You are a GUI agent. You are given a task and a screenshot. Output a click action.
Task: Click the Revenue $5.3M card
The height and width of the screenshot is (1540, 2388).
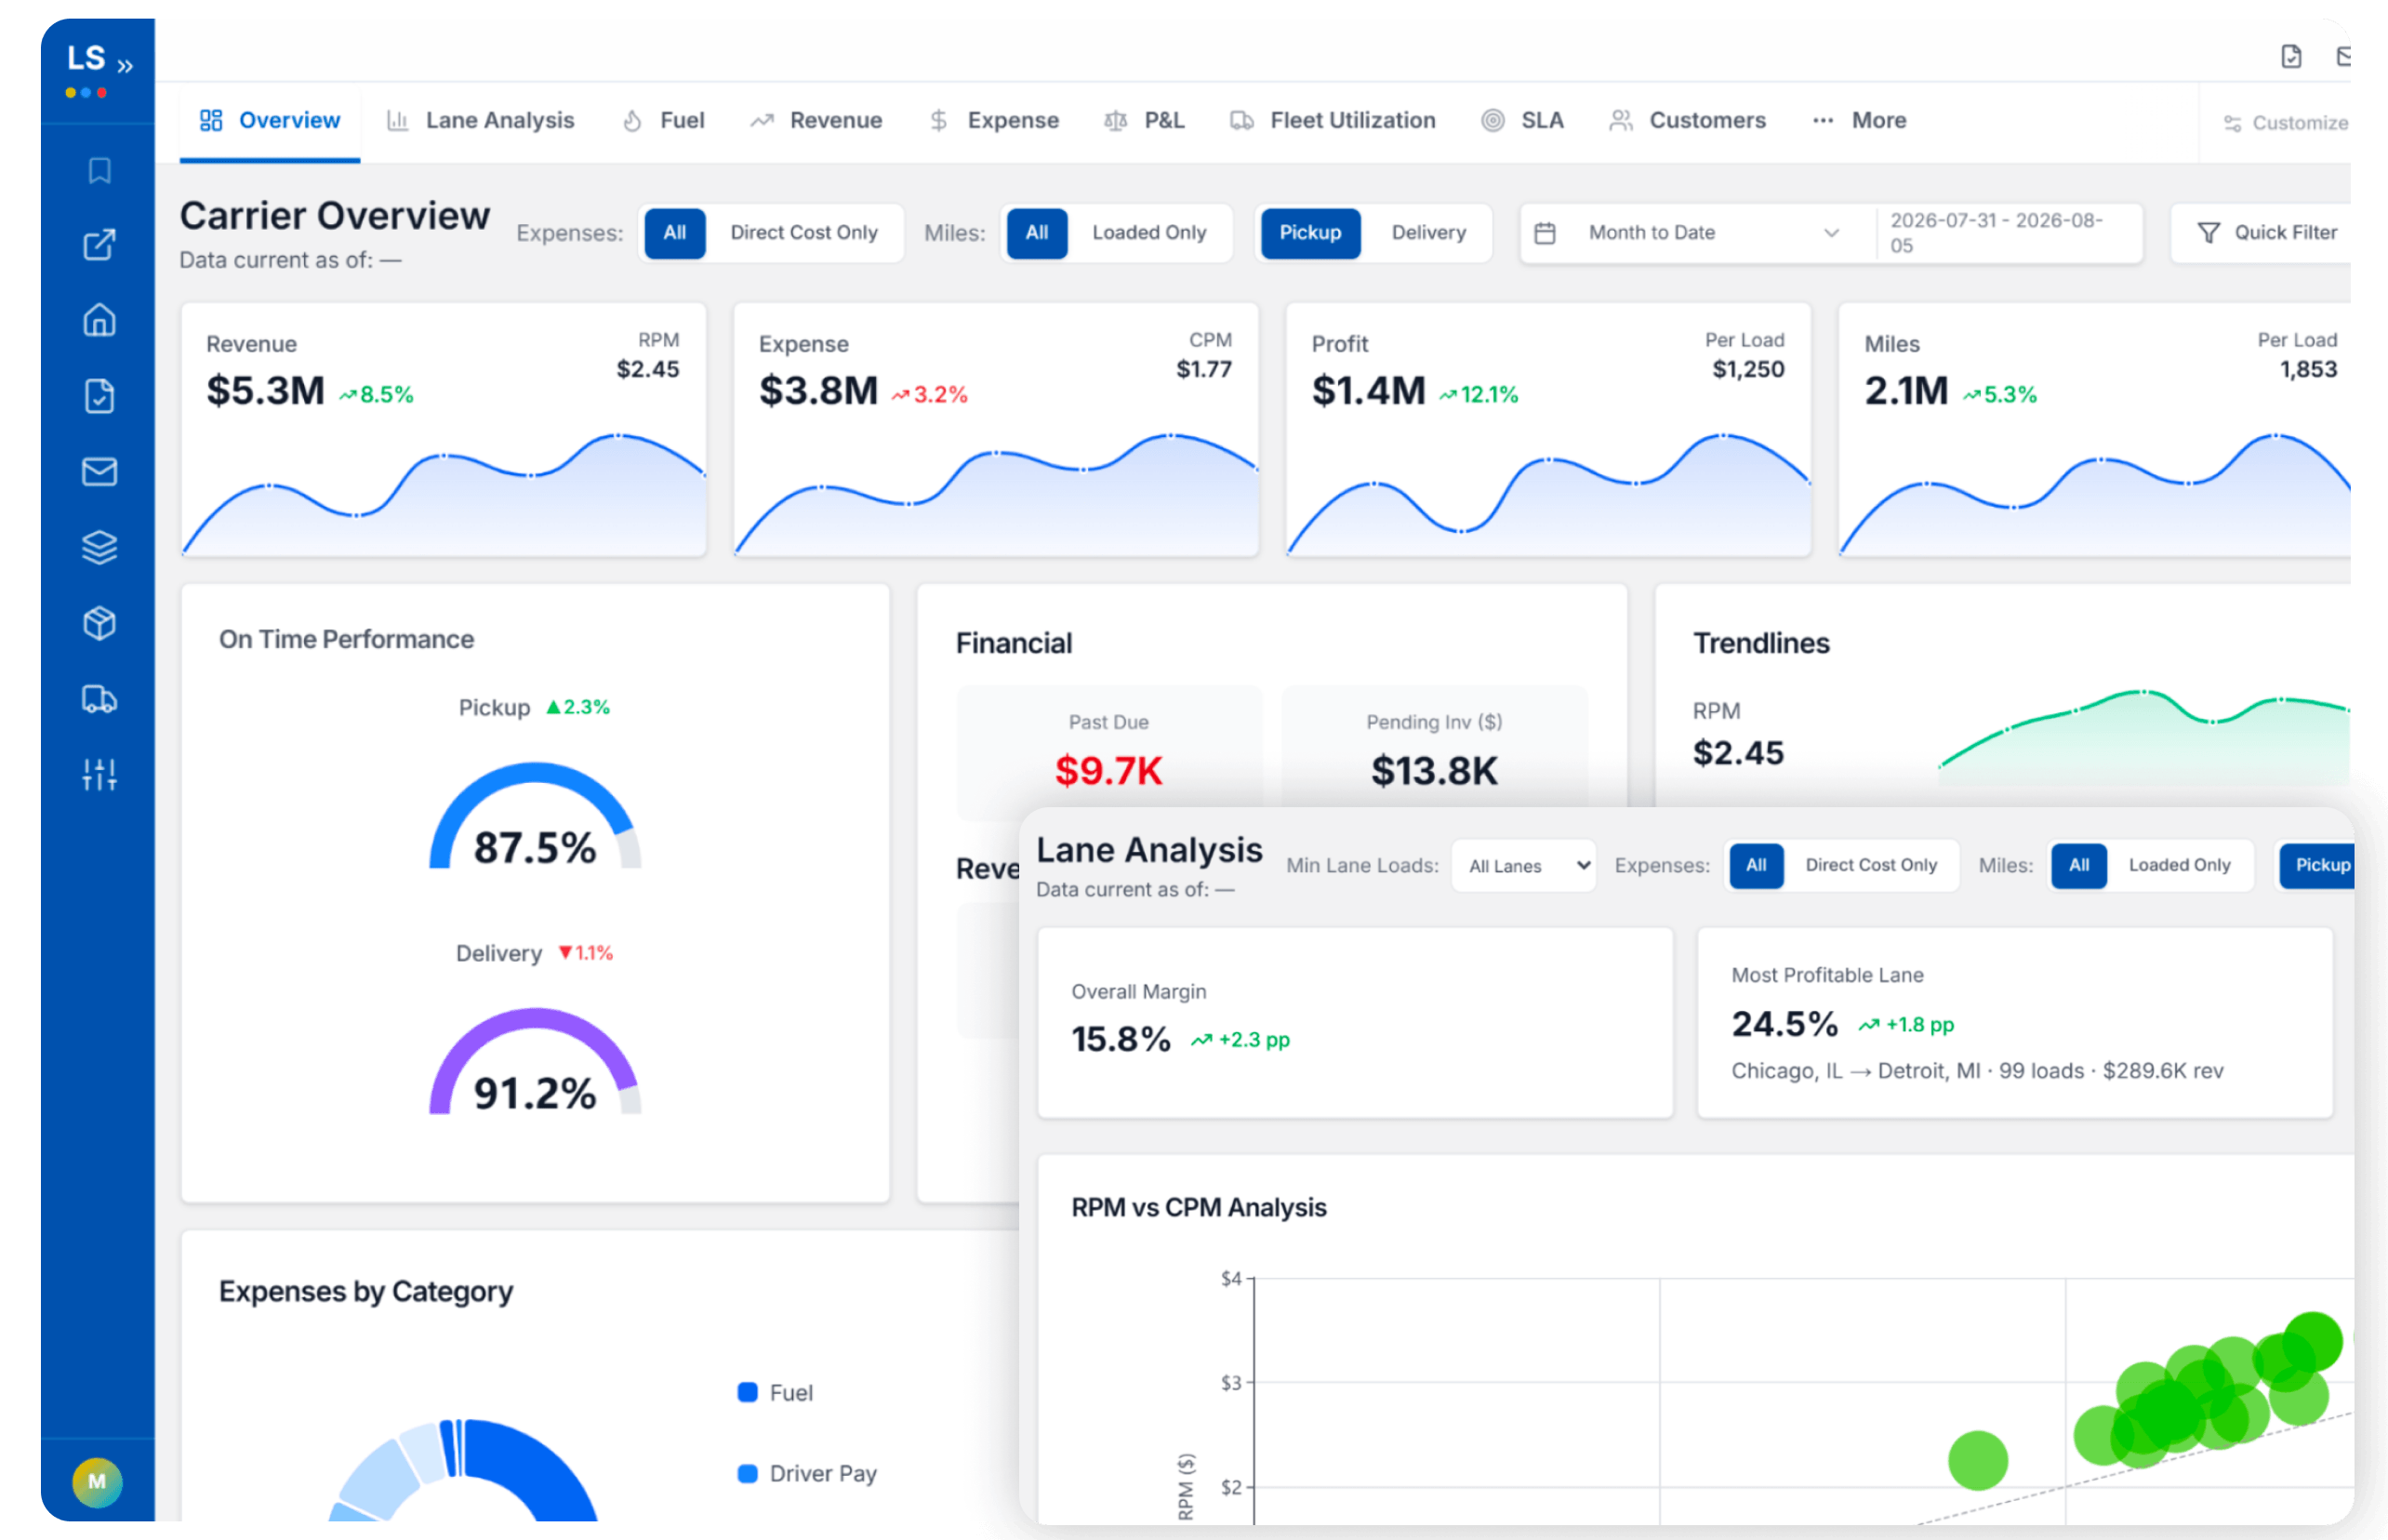[443, 430]
